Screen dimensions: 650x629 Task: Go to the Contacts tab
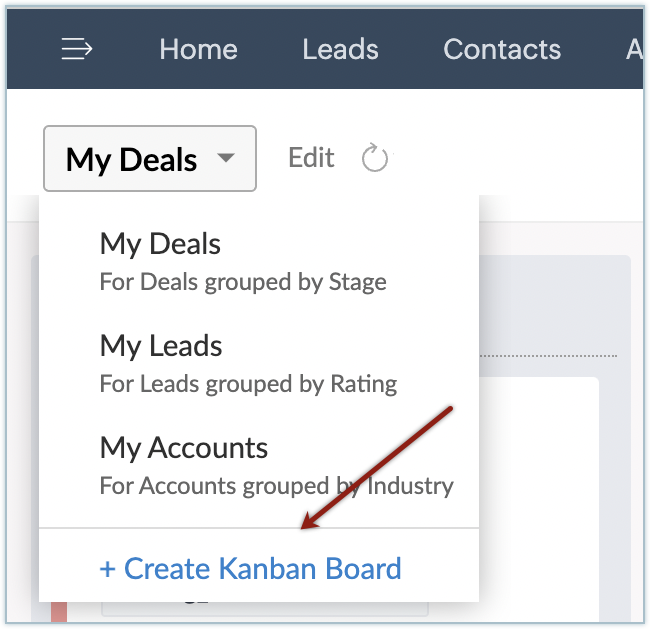(x=502, y=49)
